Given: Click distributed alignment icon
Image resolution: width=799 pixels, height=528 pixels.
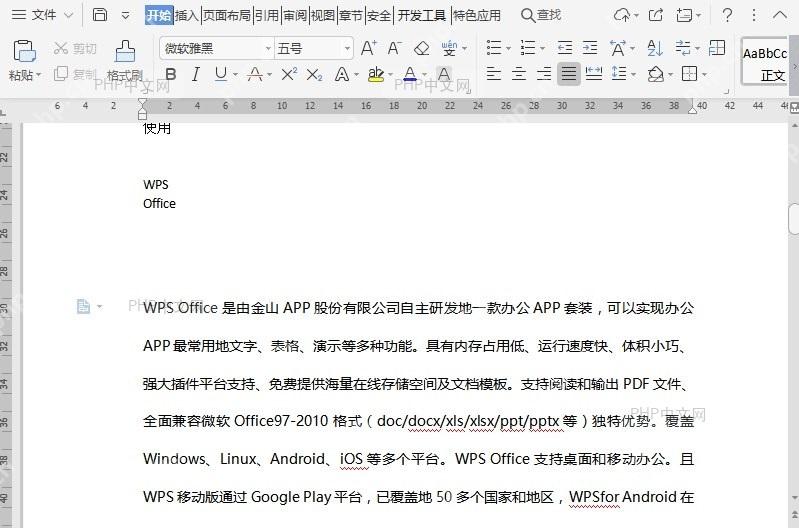Looking at the screenshot, I should (594, 74).
